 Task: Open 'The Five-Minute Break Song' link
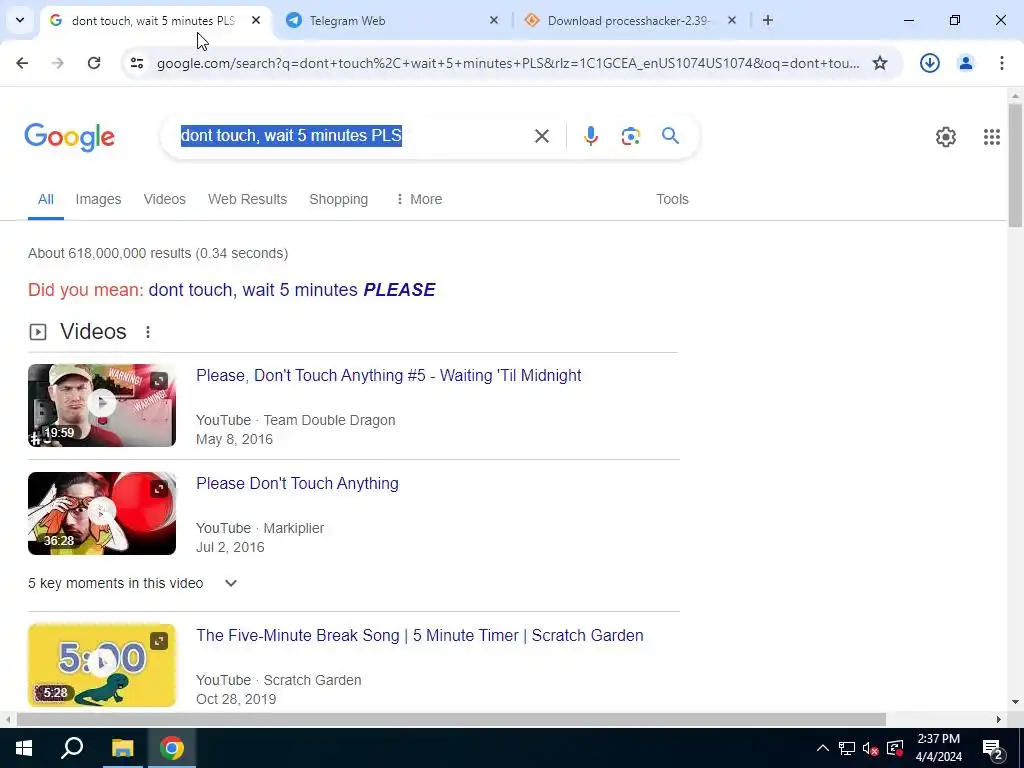419,635
